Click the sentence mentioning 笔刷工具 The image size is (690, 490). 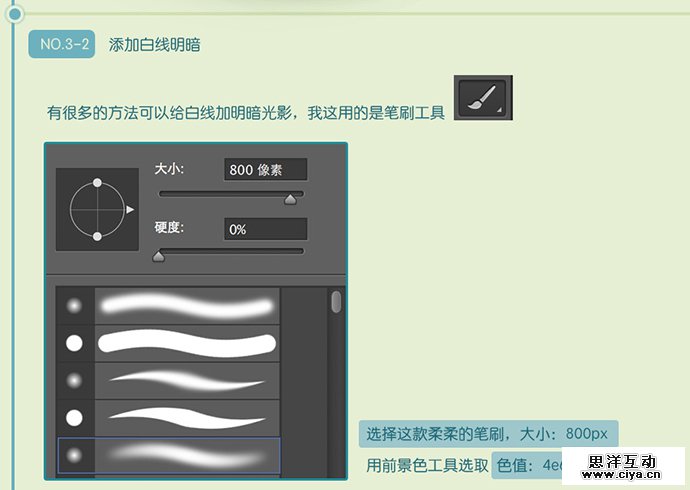[246, 113]
